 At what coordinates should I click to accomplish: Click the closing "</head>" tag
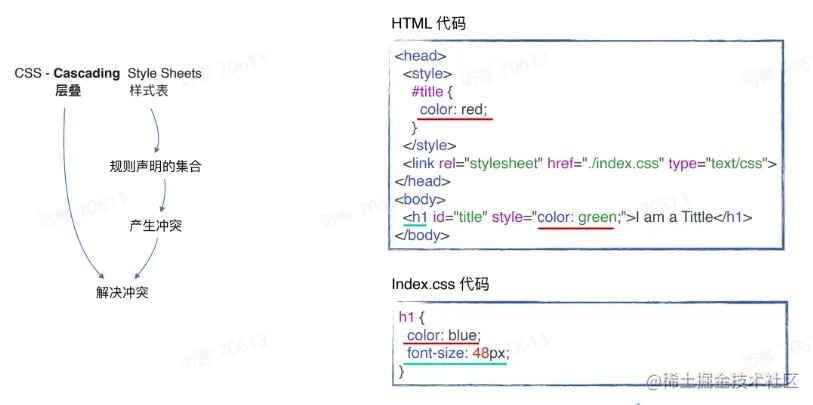(x=422, y=181)
